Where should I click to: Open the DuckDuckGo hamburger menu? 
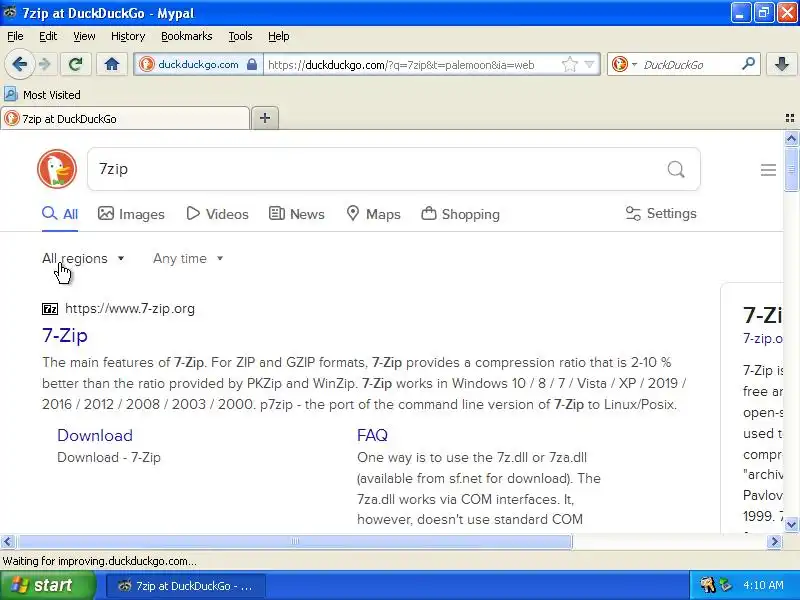pyautogui.click(x=768, y=170)
